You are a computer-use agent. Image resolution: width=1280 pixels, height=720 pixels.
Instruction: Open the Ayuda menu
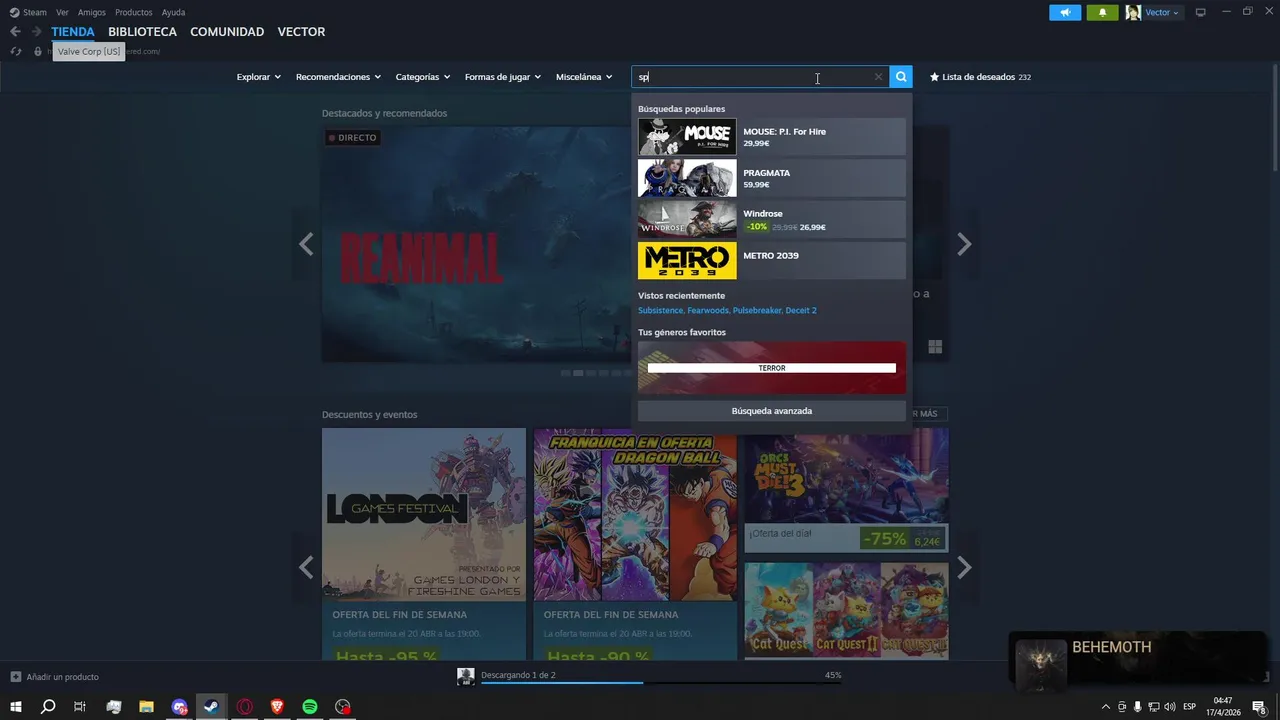coord(173,12)
